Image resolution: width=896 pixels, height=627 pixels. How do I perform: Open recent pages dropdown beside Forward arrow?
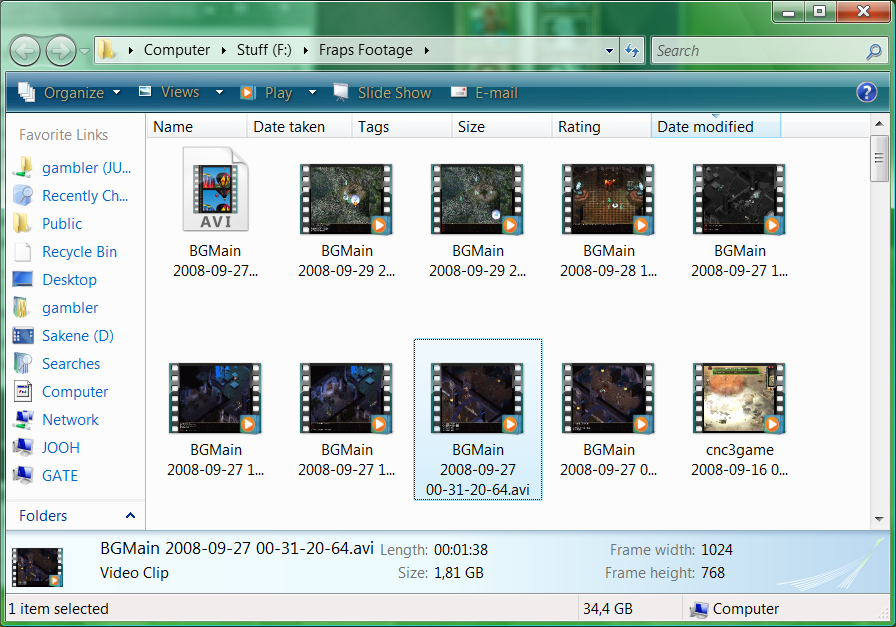[x=85, y=51]
